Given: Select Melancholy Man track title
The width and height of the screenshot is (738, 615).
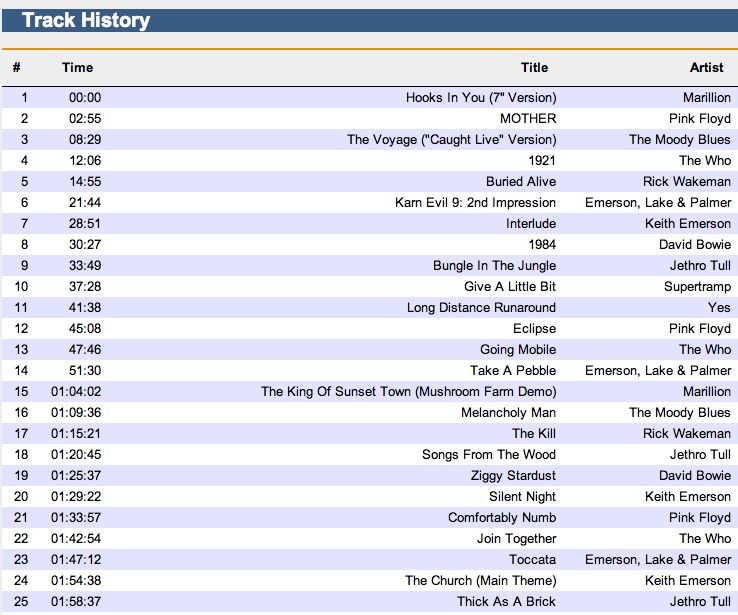Looking at the screenshot, I should click(x=508, y=413).
